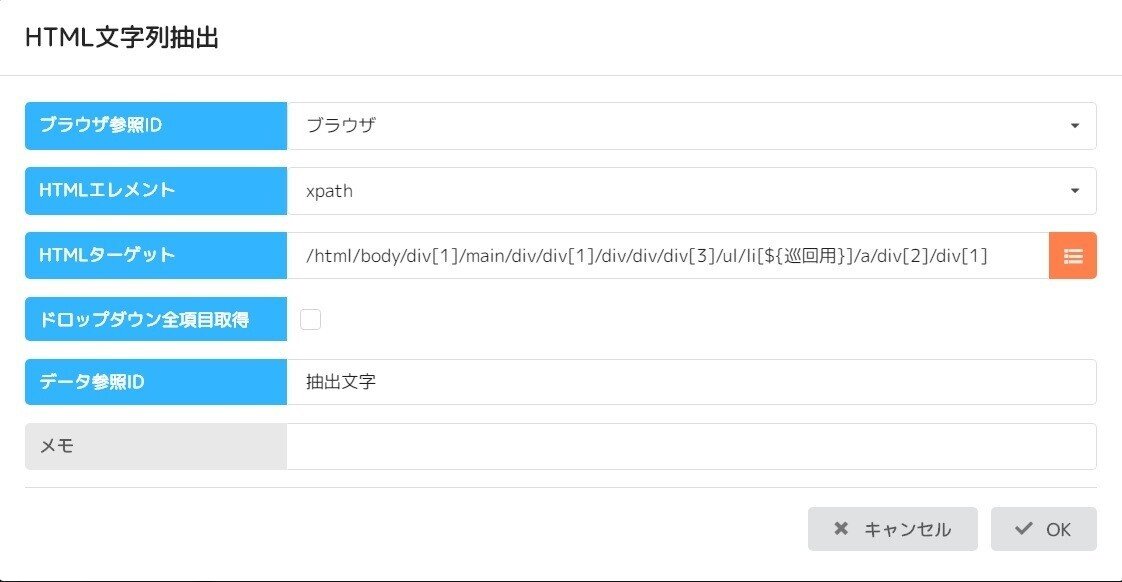Toggle the ドロップダウン全項目取得 checkbox
Viewport: 1122px width, 582px height.
click(x=311, y=319)
